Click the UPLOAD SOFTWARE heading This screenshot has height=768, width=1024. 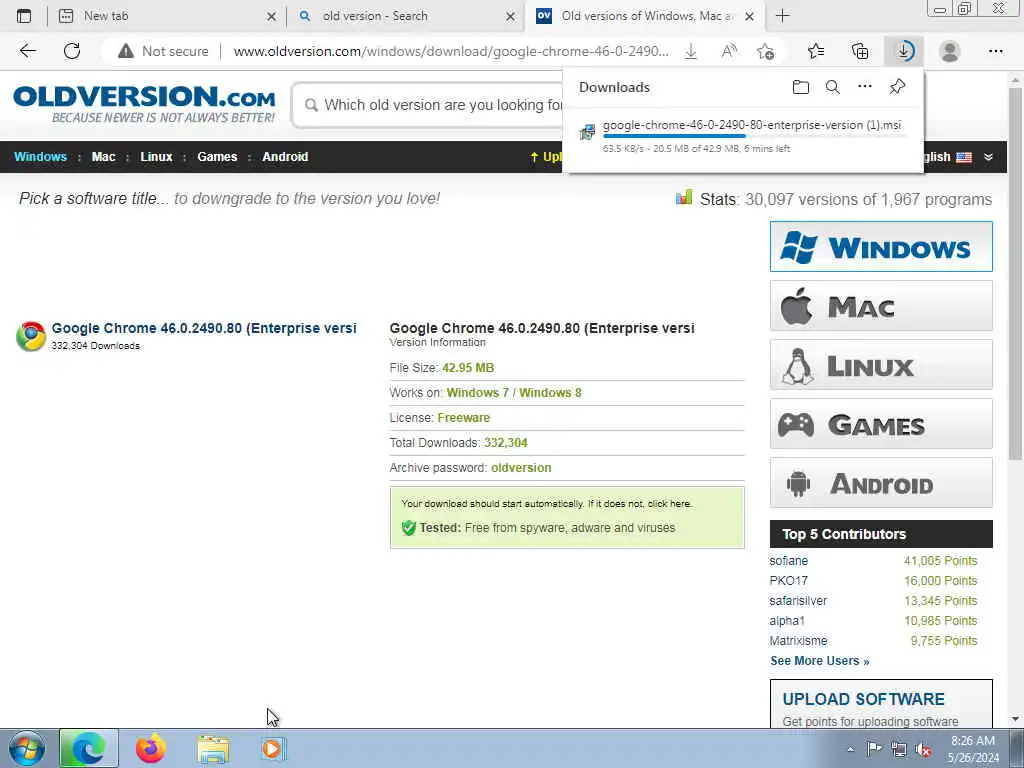(x=863, y=699)
